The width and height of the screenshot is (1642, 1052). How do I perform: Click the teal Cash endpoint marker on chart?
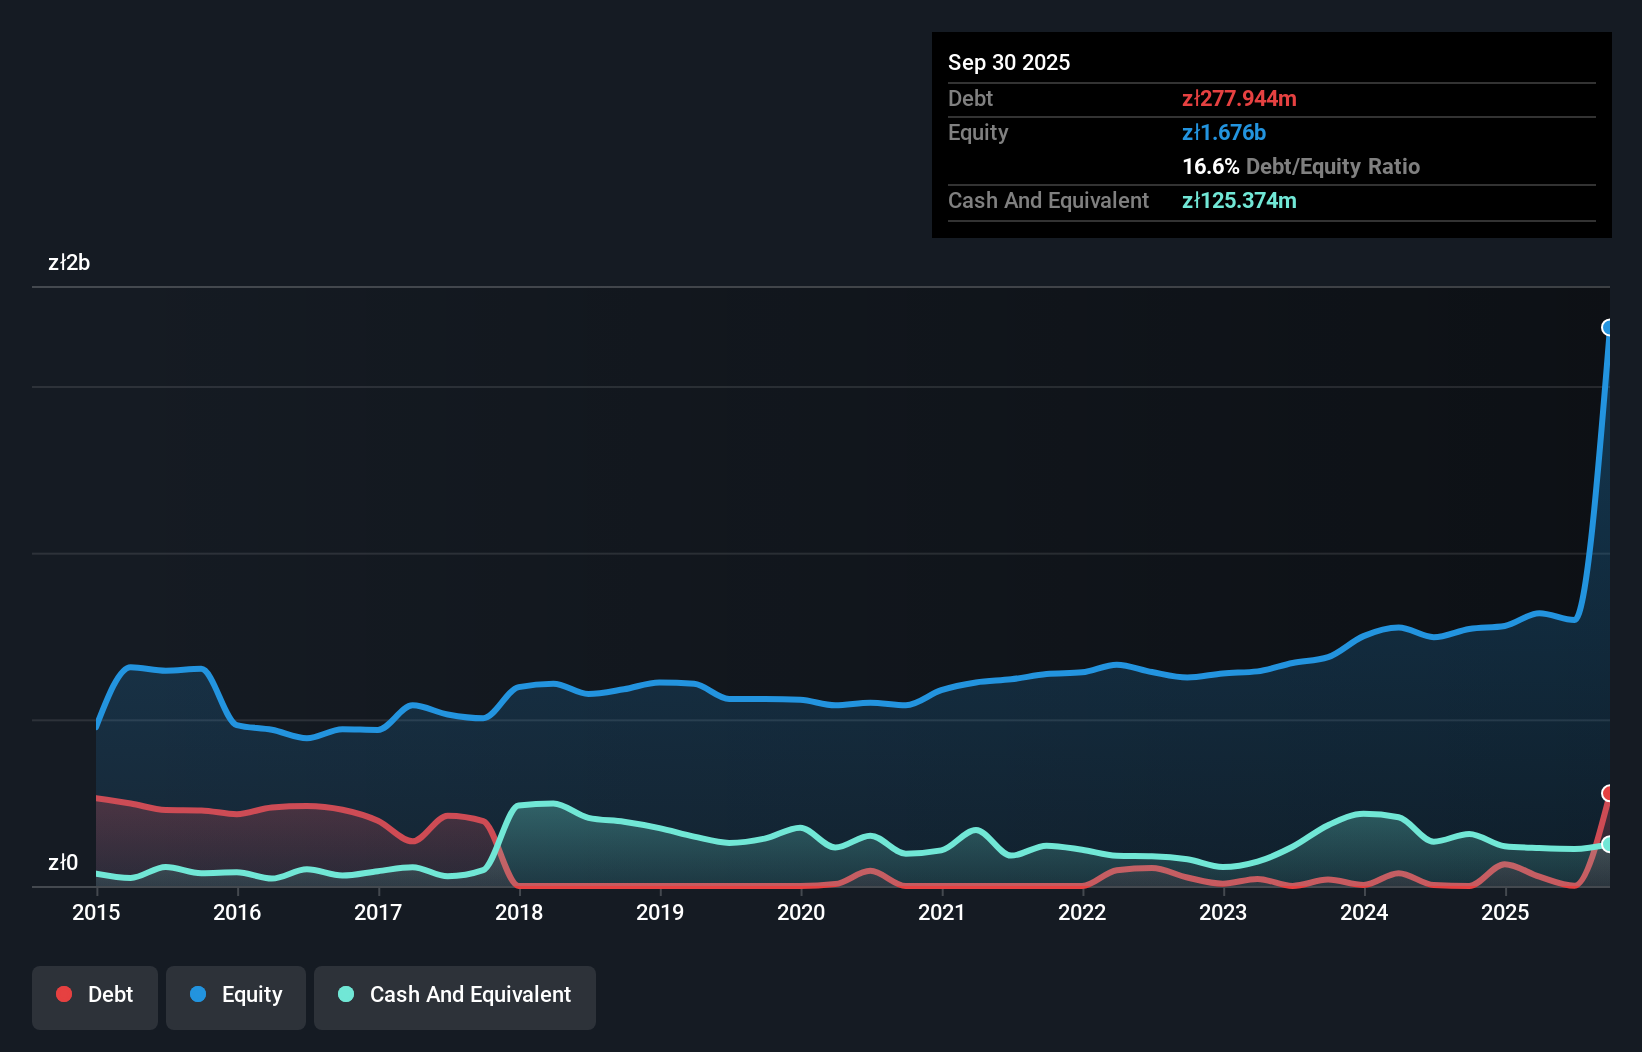tap(1608, 844)
